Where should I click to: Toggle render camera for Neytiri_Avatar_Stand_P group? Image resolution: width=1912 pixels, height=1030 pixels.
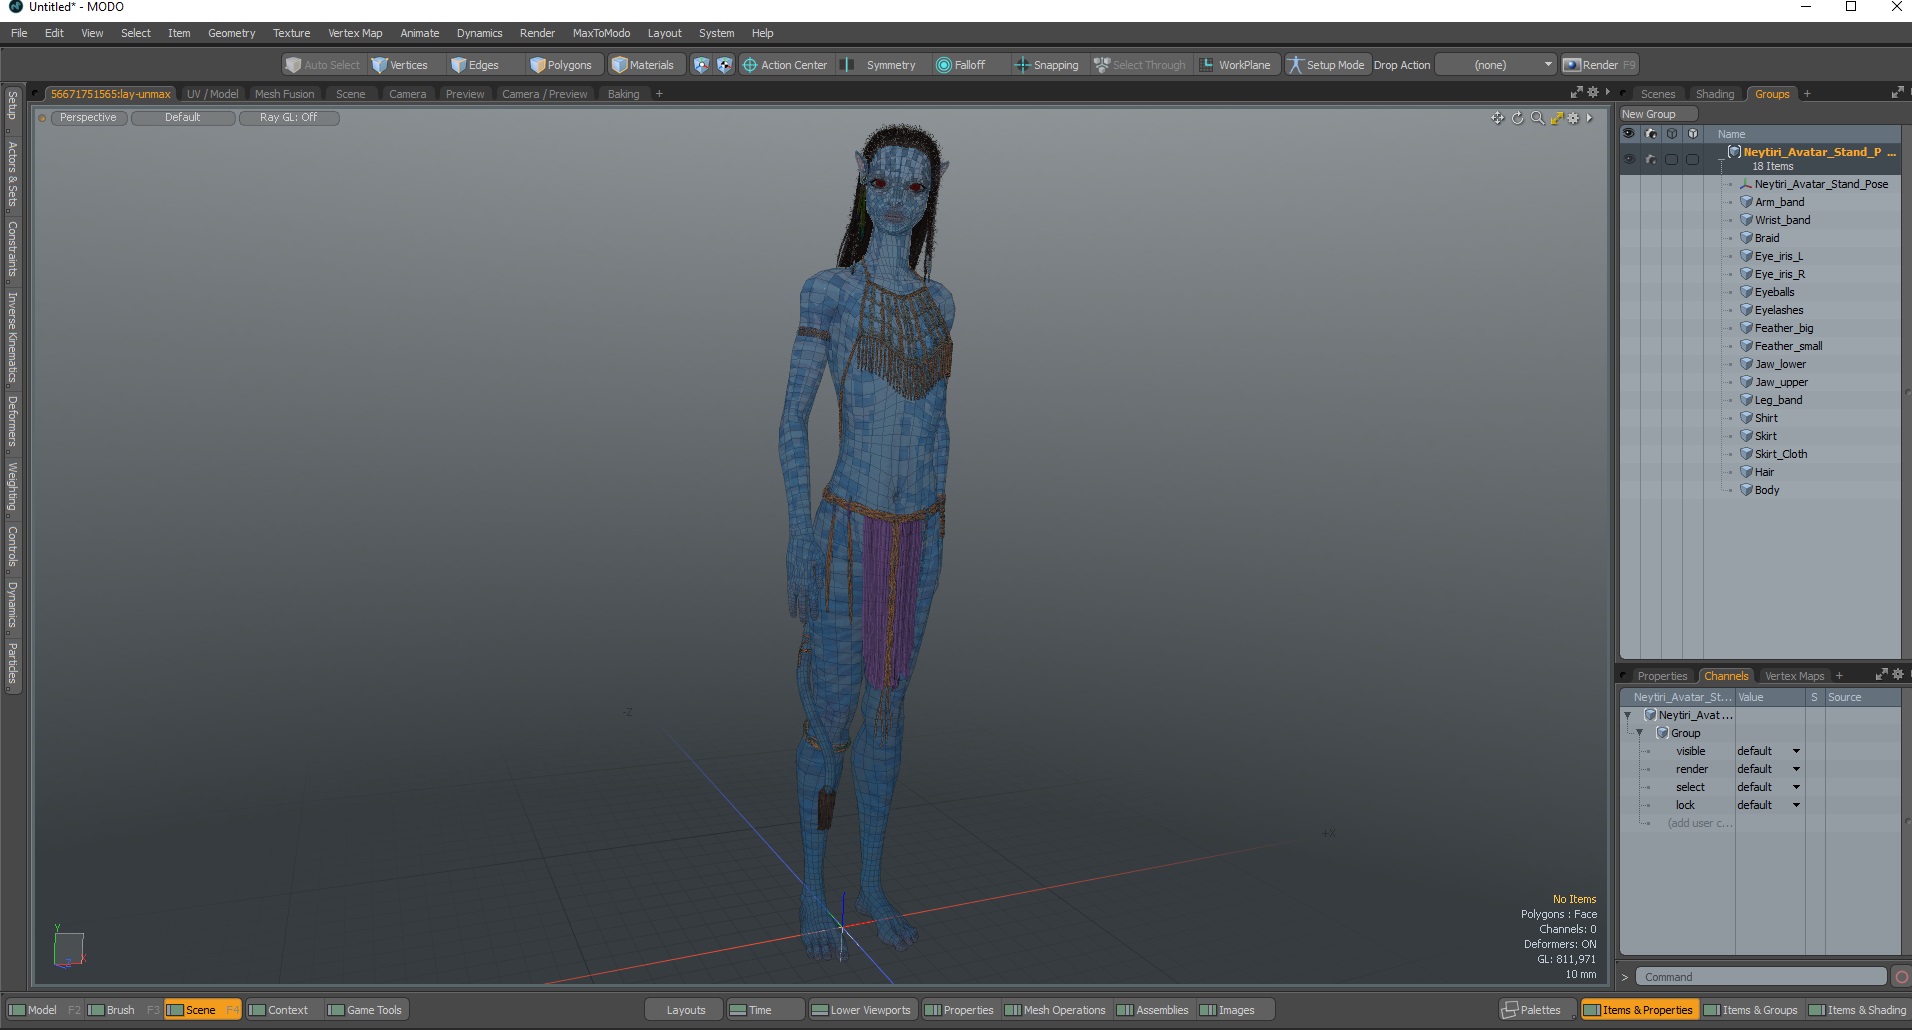(x=1650, y=159)
